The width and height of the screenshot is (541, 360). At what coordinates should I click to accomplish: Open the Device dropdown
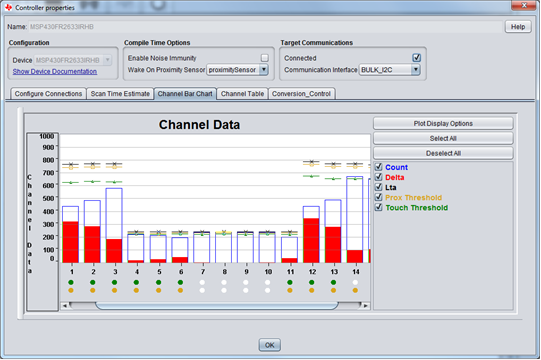[72, 60]
